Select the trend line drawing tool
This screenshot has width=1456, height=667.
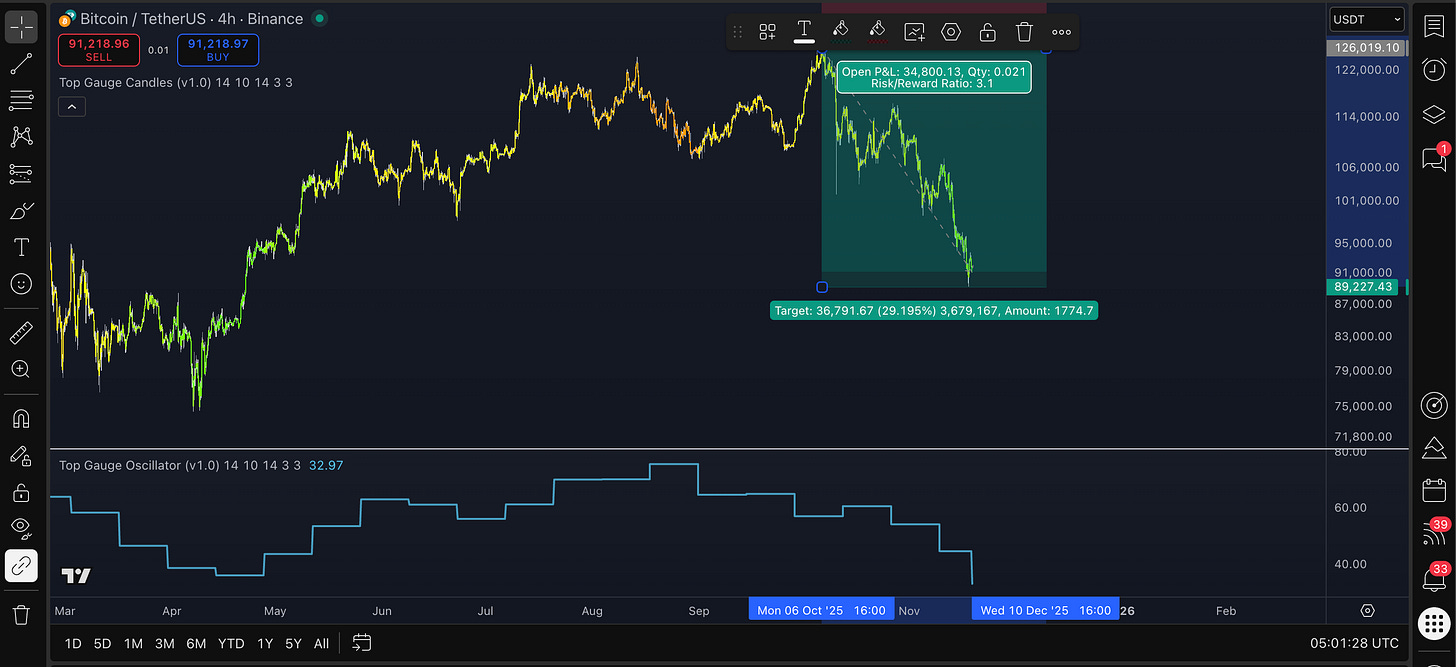[x=21, y=63]
